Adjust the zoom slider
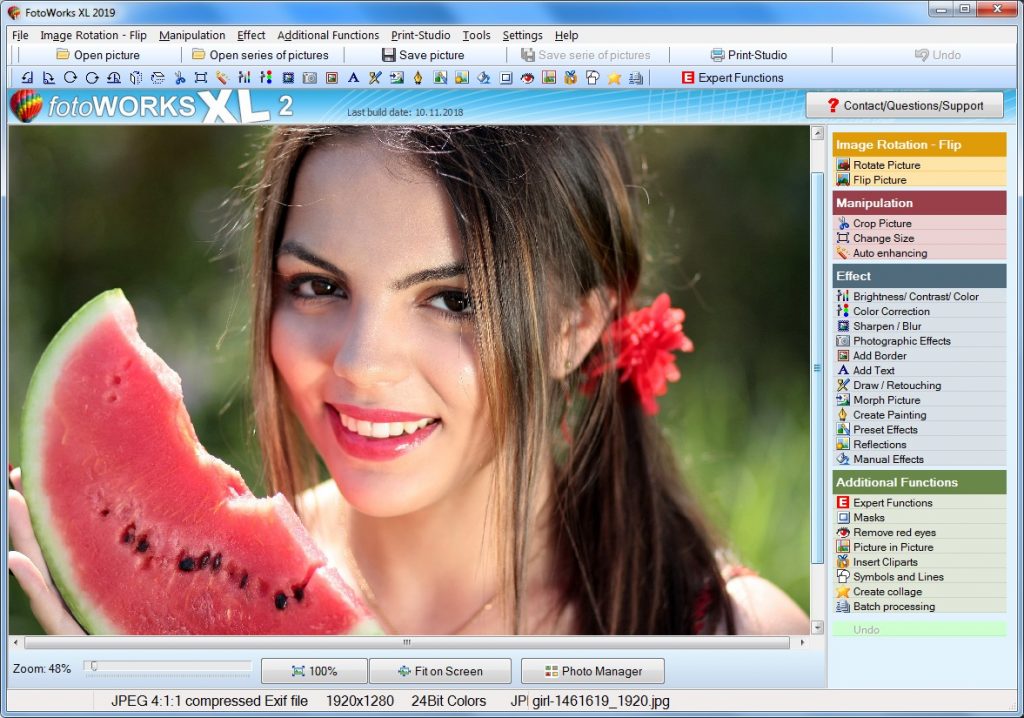Screen dimensions: 1024x718 coord(95,664)
